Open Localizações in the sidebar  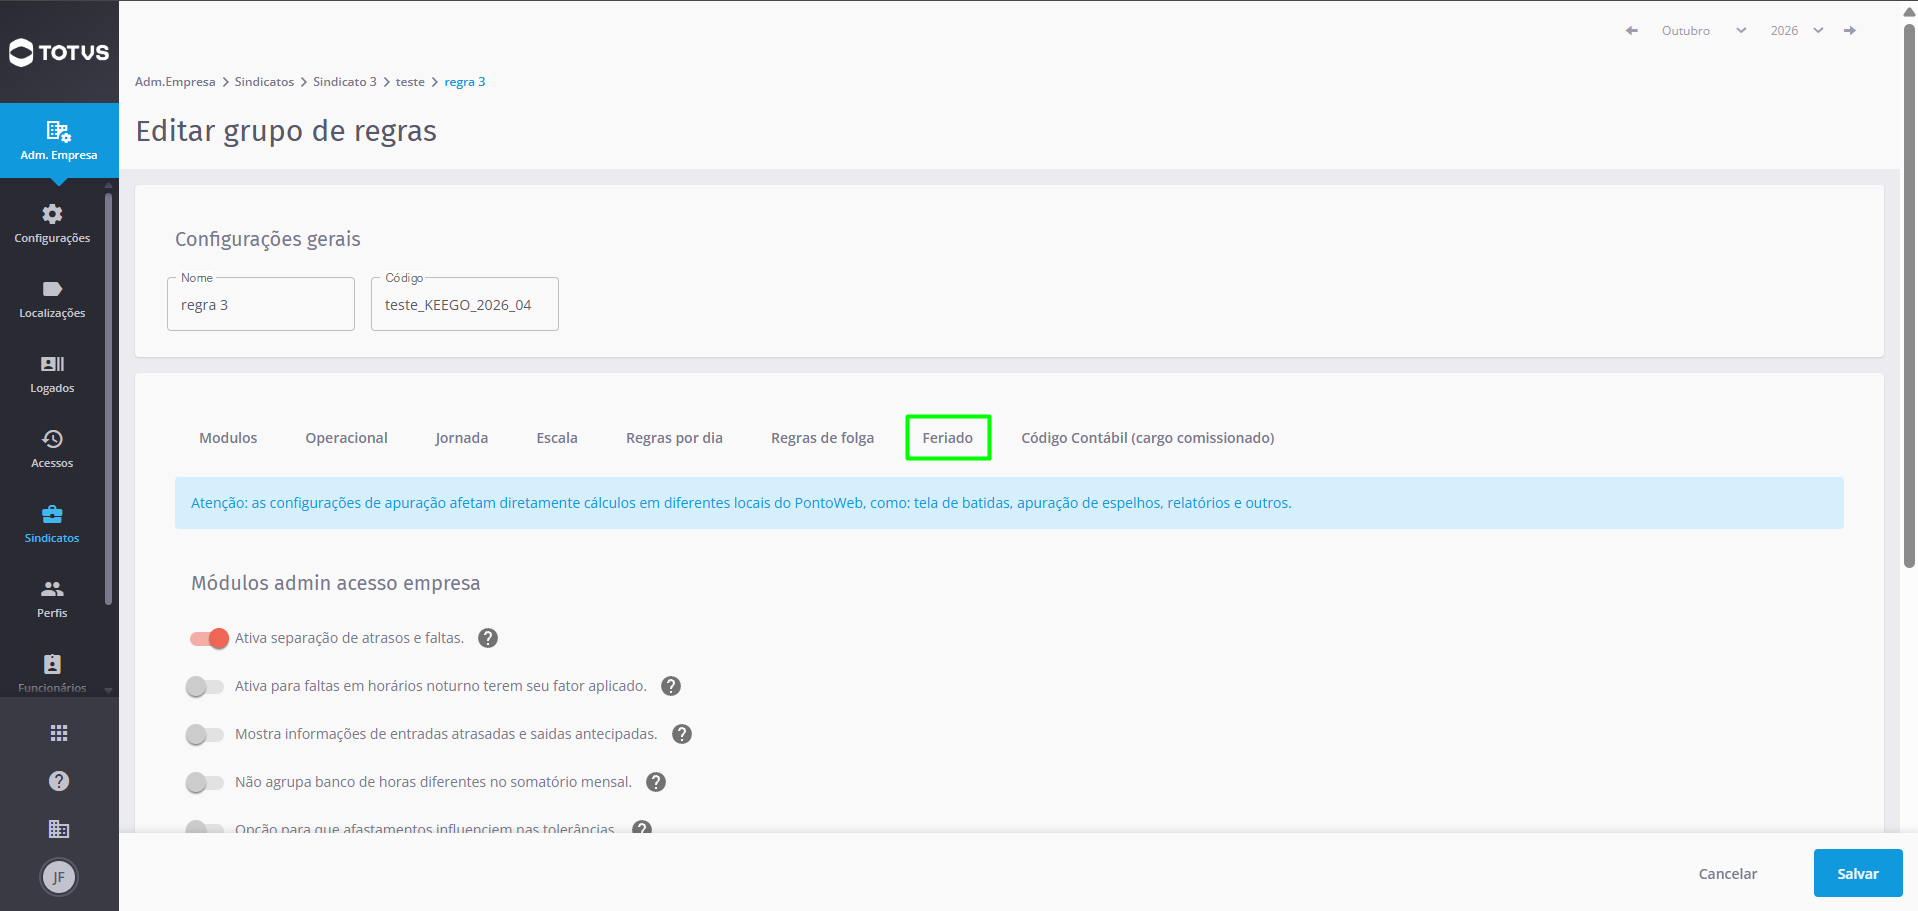tap(52, 299)
